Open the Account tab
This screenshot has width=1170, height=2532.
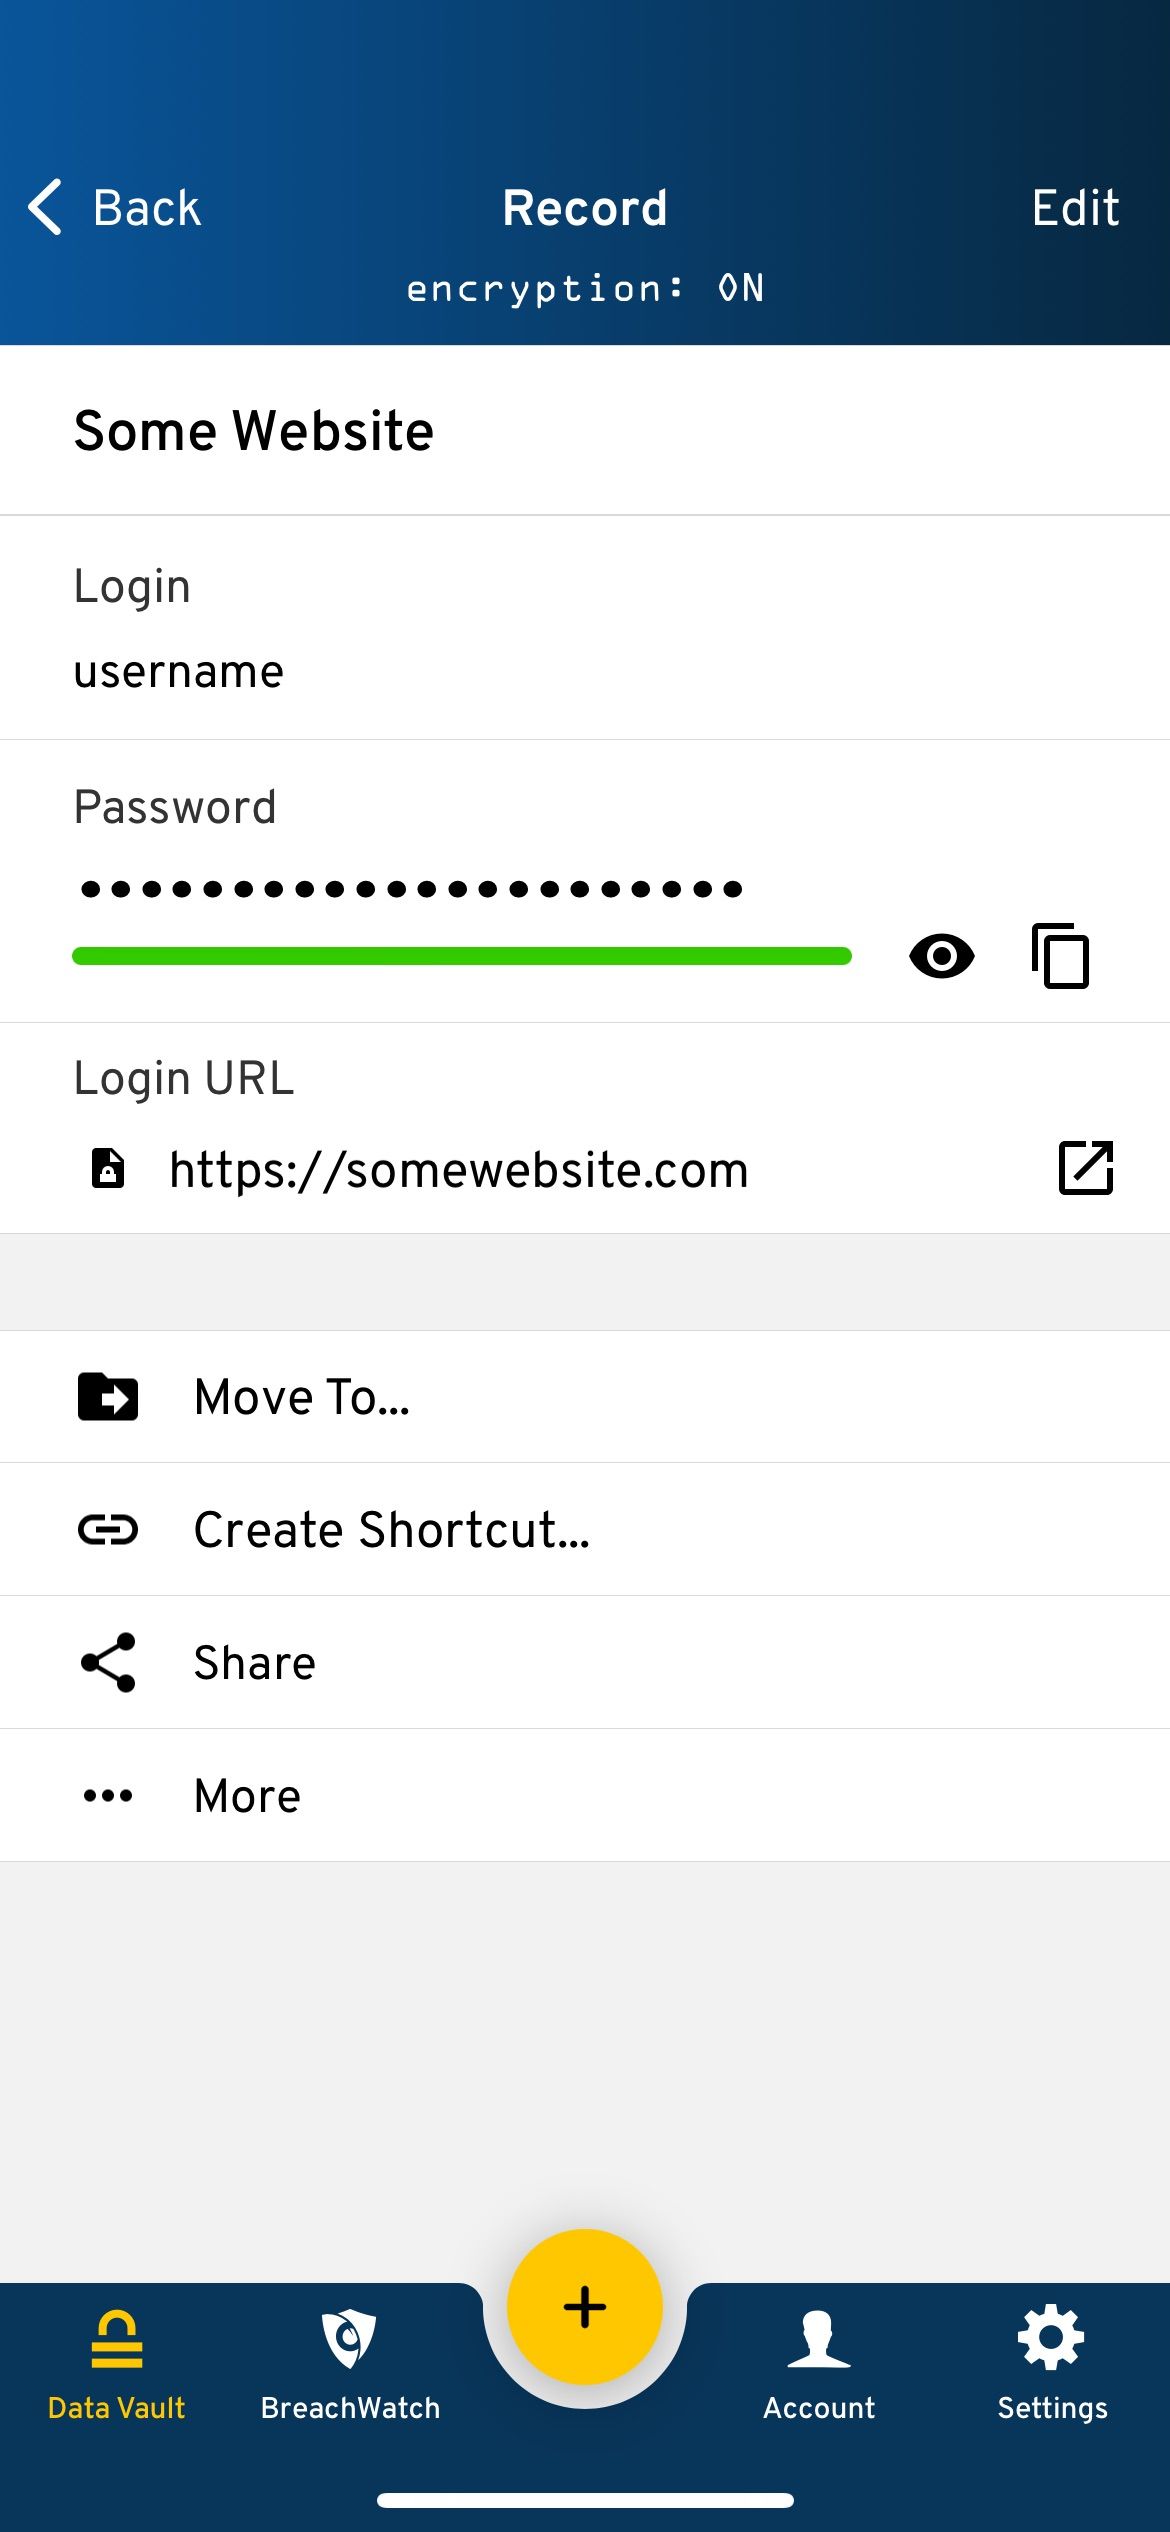819,2365
